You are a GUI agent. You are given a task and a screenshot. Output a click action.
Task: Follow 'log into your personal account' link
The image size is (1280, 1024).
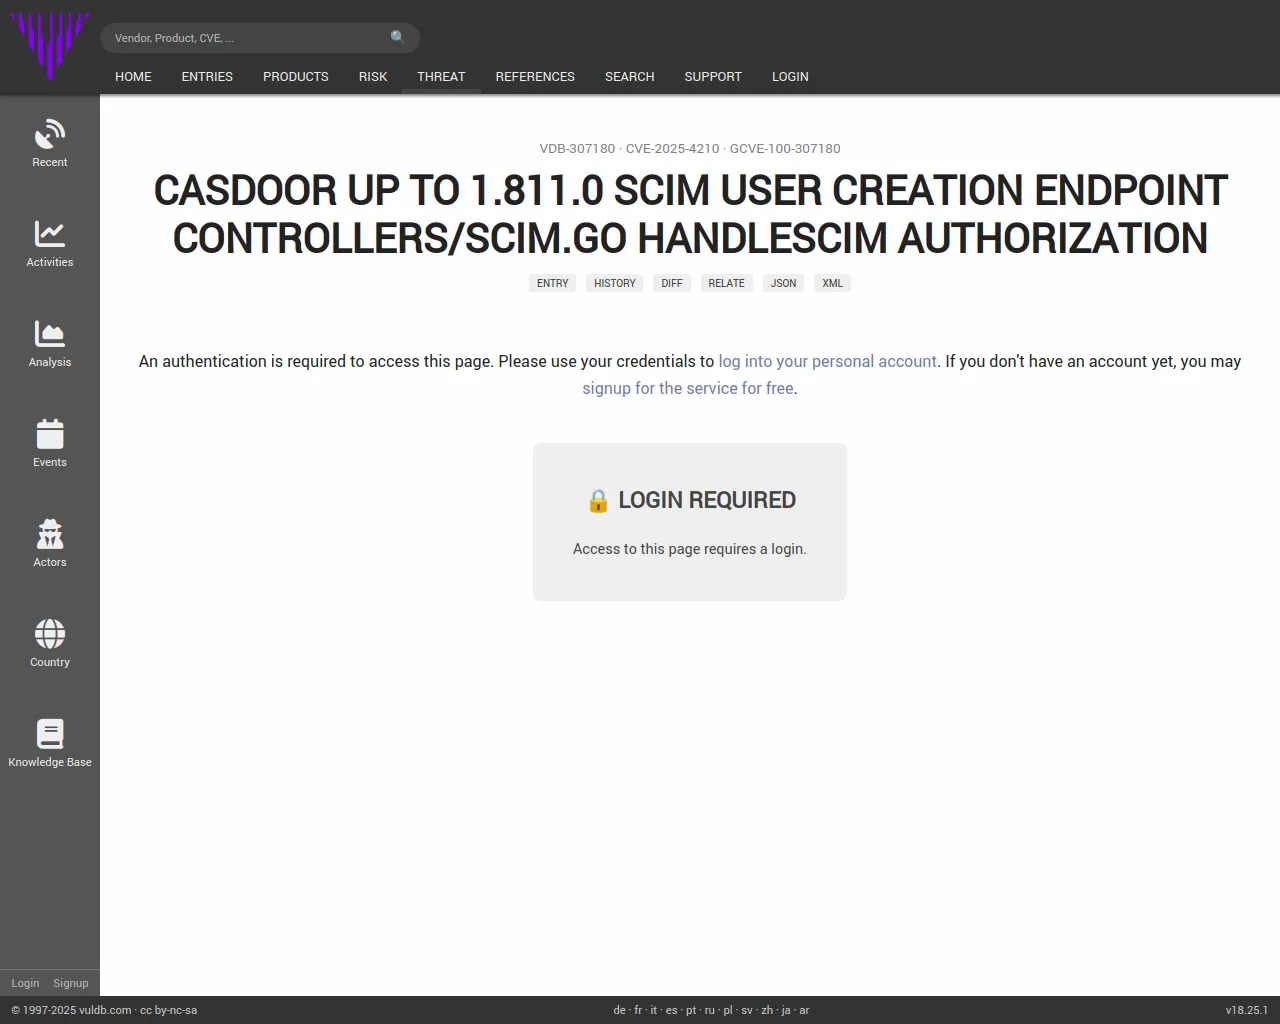click(828, 361)
